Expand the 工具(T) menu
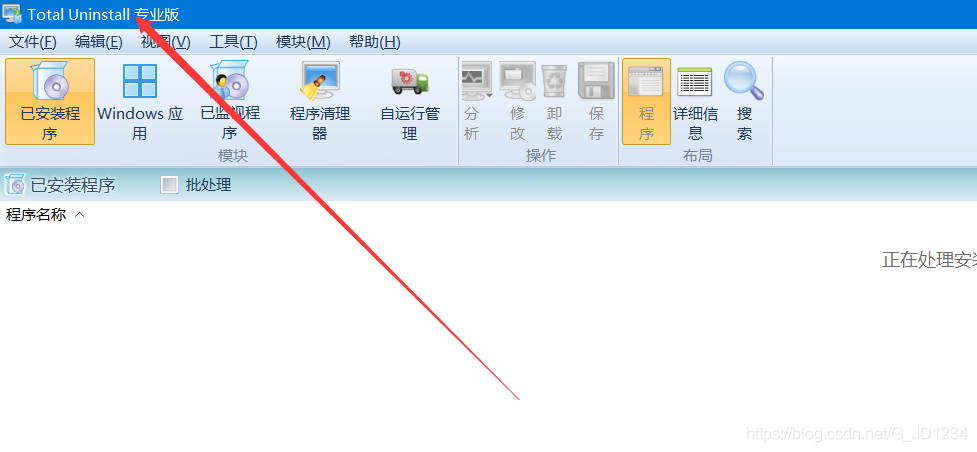This screenshot has height=452, width=977. point(233,42)
